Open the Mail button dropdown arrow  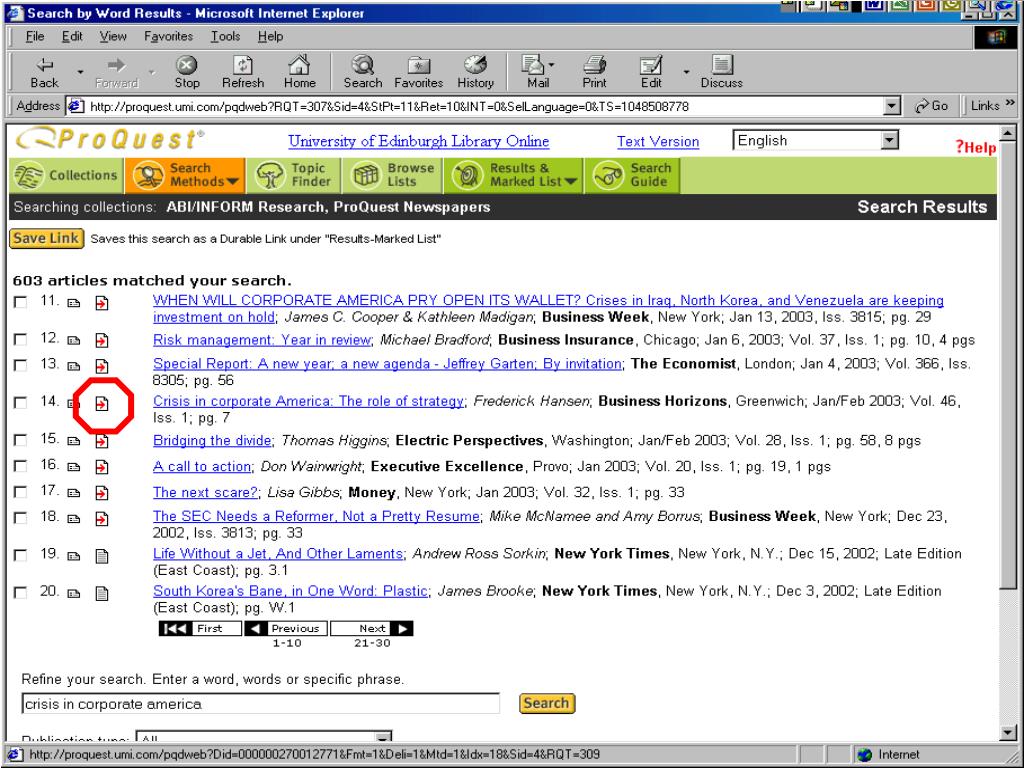552,65
